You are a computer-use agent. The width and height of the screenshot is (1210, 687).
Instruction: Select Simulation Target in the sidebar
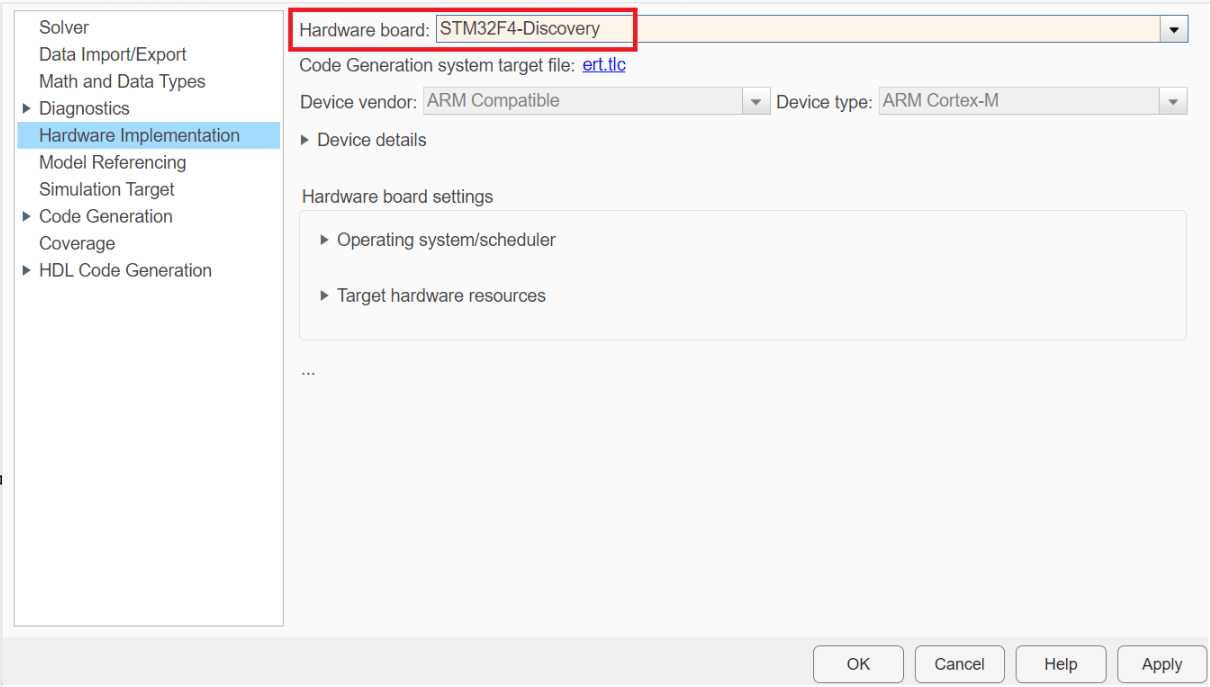(x=106, y=189)
